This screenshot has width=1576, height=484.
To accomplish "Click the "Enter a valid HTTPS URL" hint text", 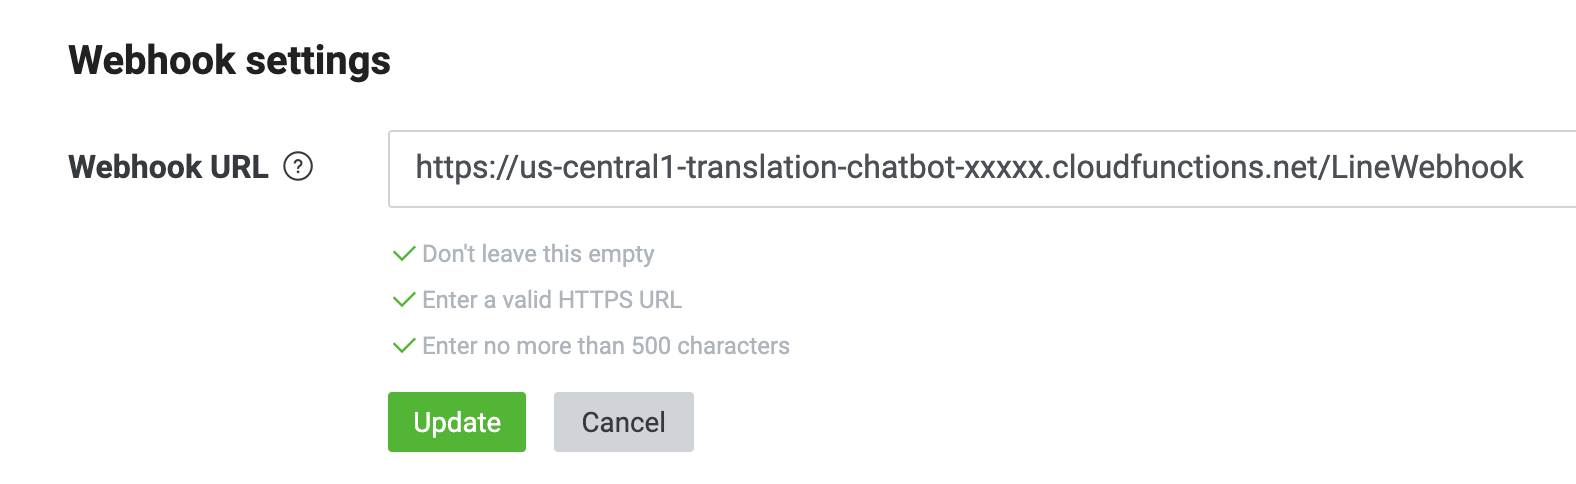I will pos(552,300).
